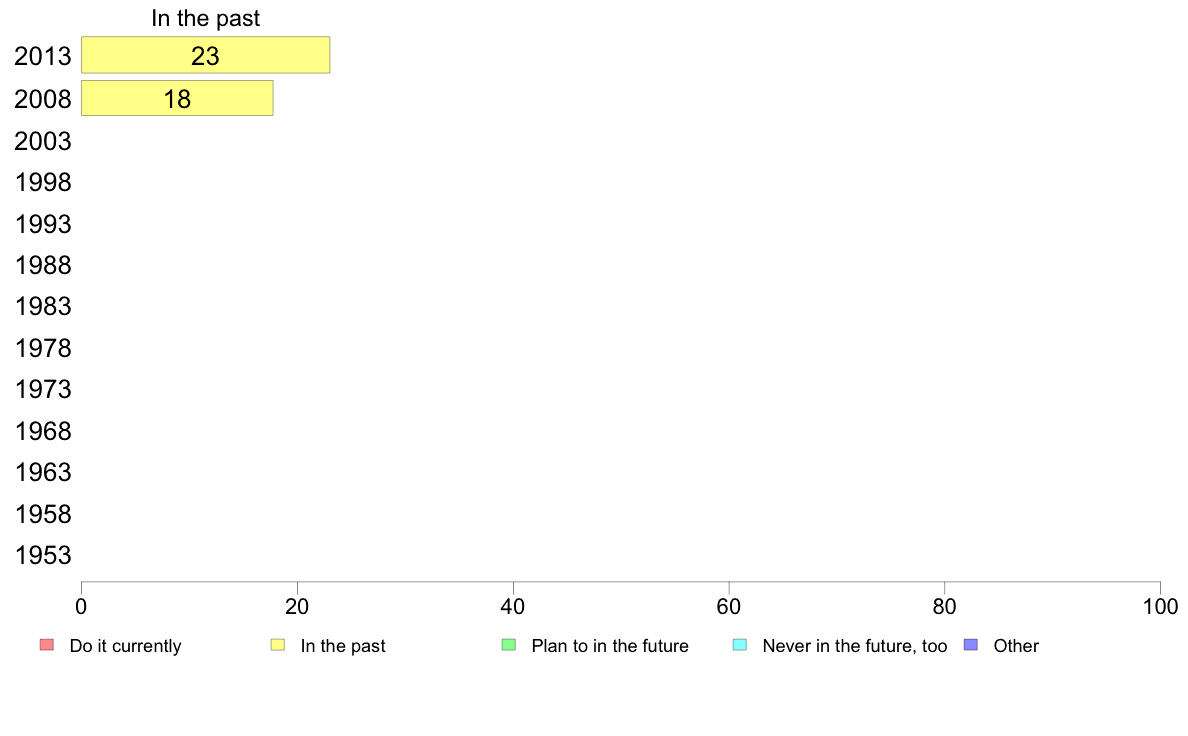Screen dimensions: 1188x736
Task: Select the 2008 yellow bar showing 18
Action: (177, 99)
